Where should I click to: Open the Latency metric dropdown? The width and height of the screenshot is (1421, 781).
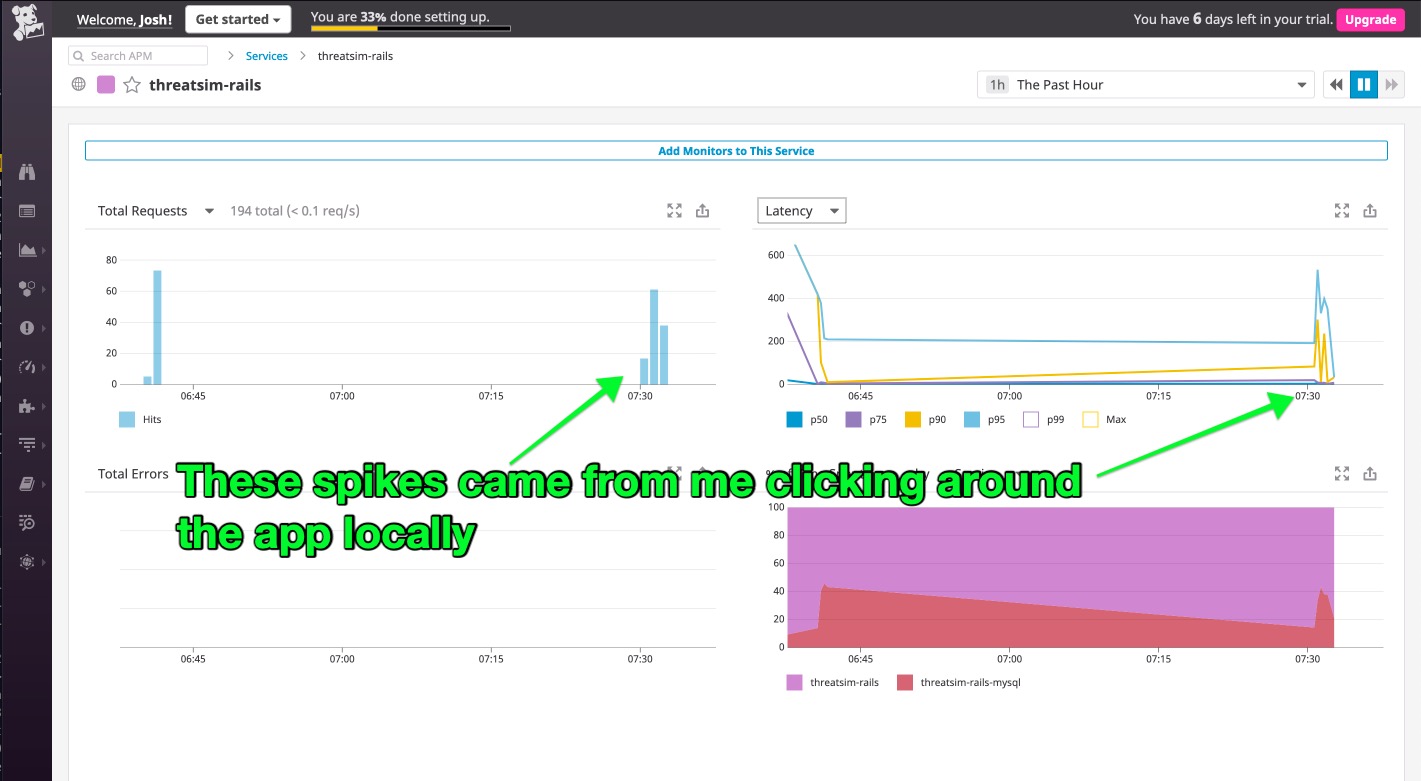[802, 211]
